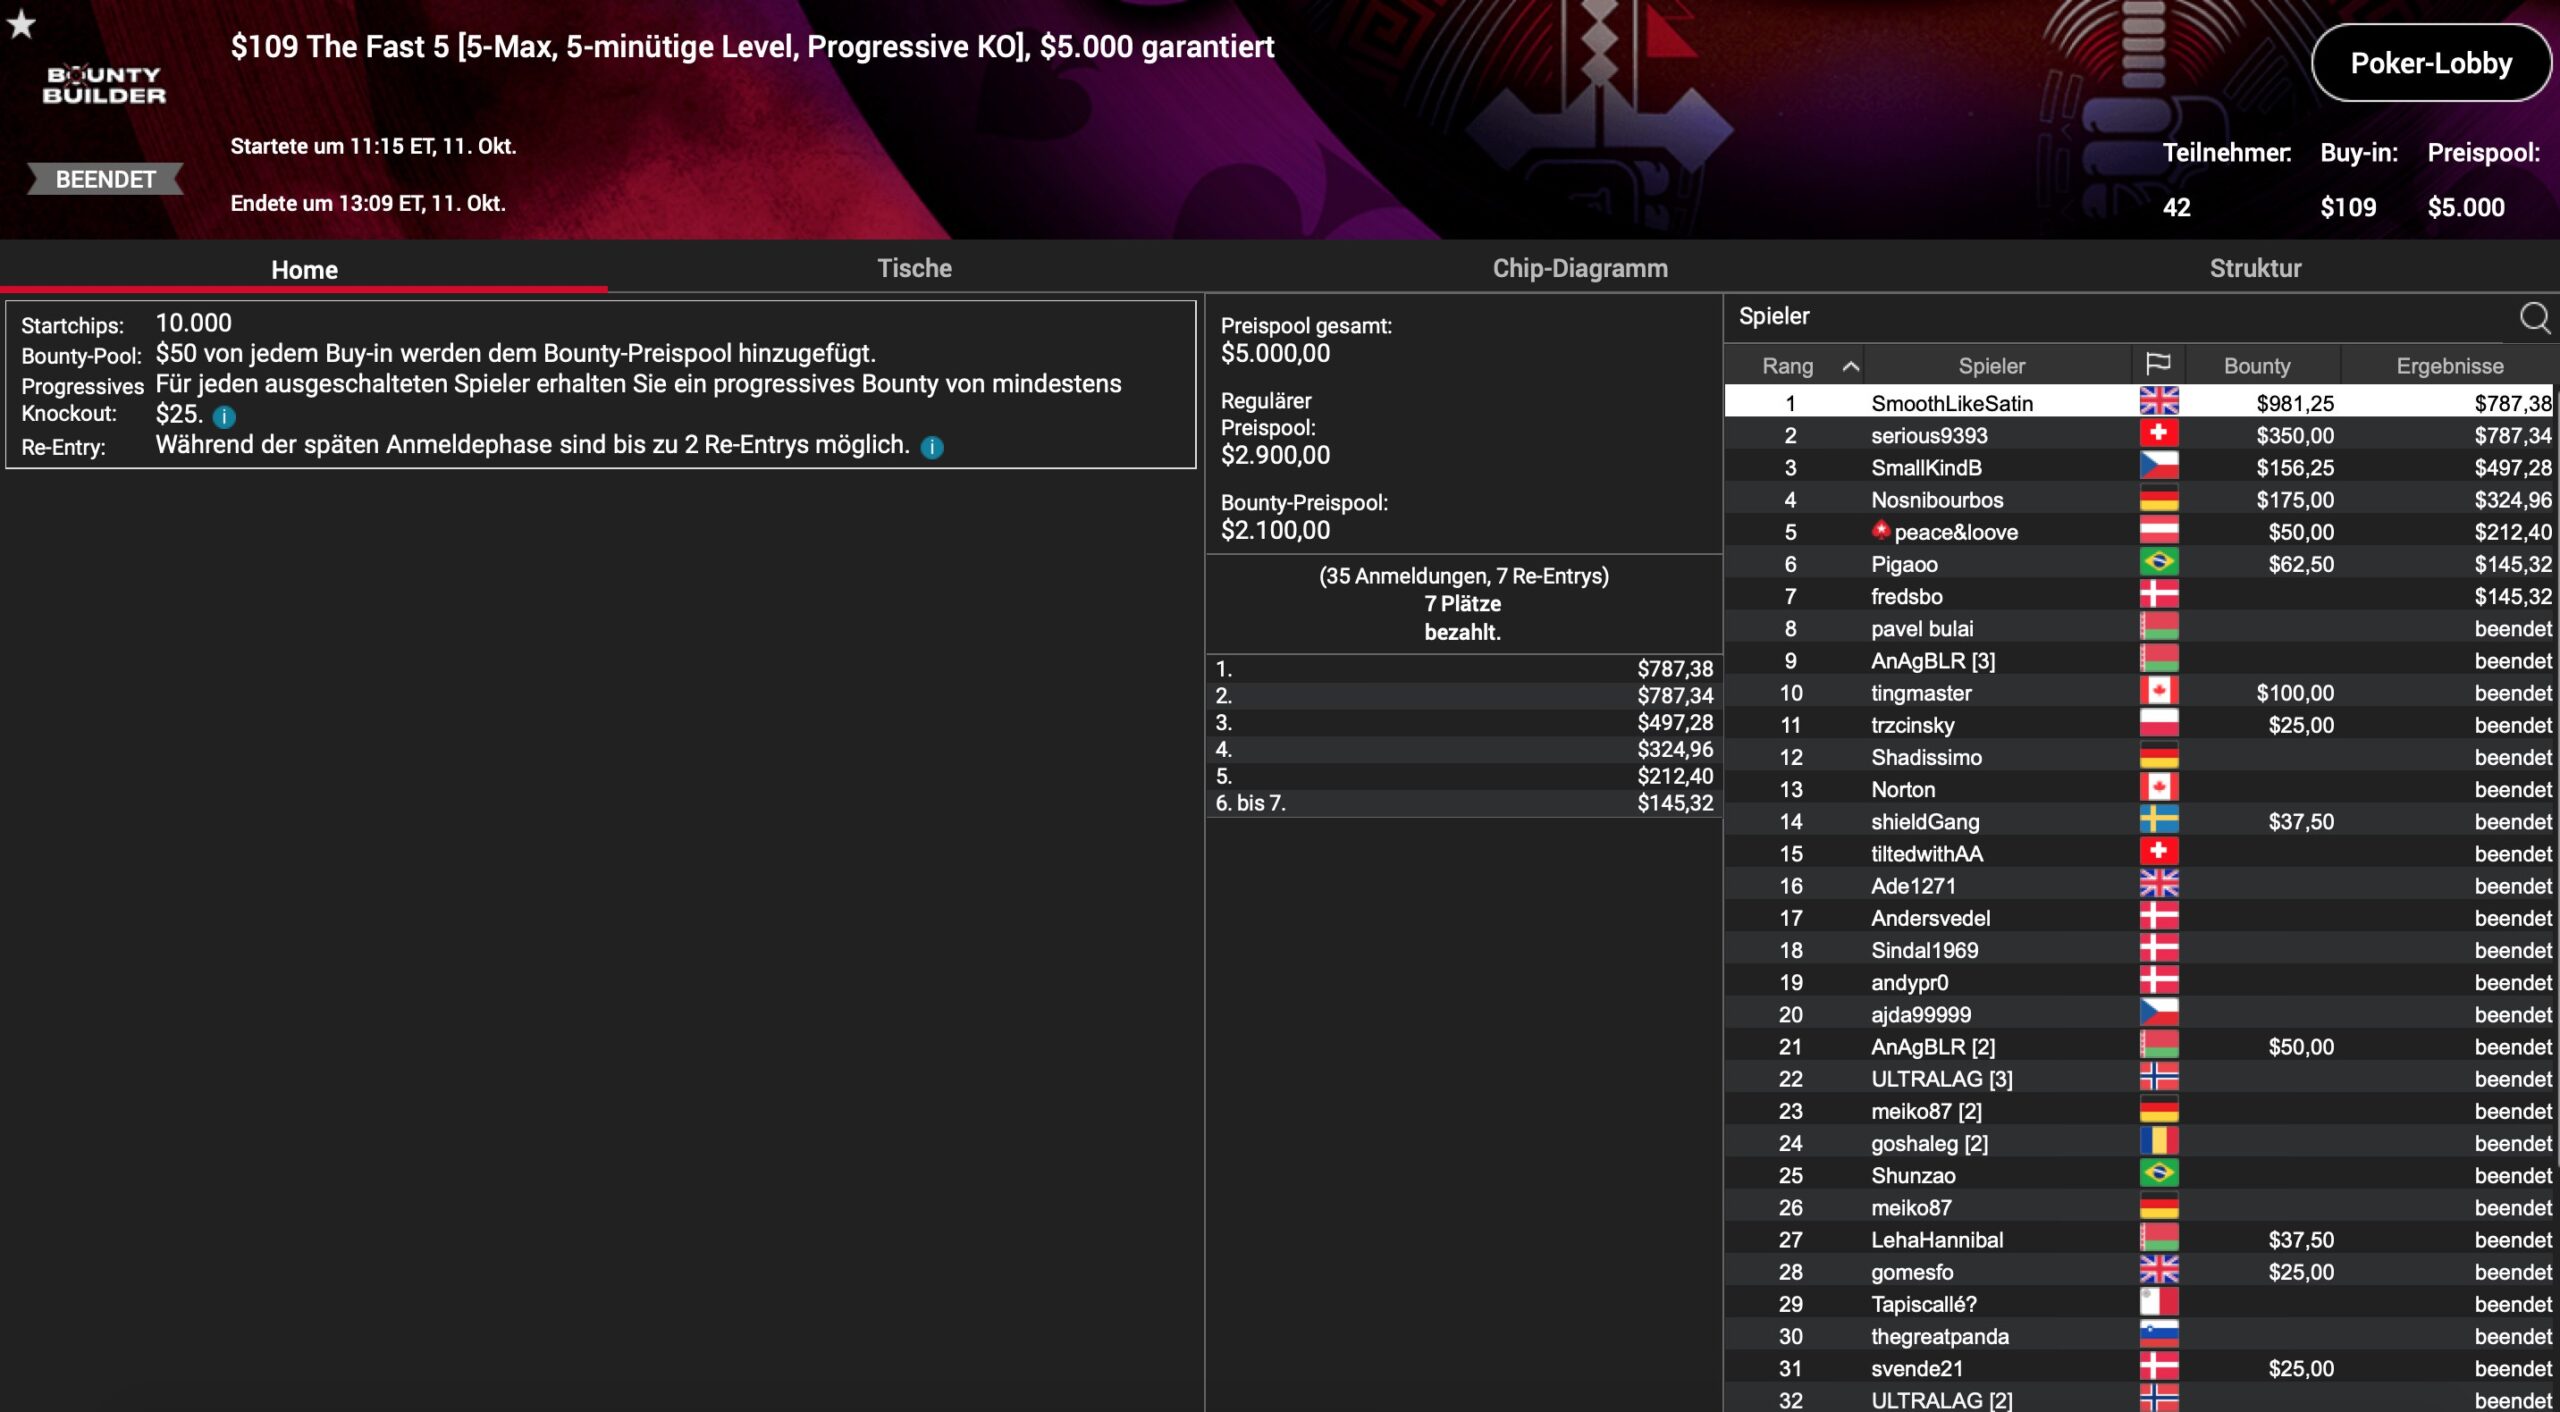Switch to the Tische tab
Image resolution: width=2560 pixels, height=1412 pixels.
pos(914,268)
